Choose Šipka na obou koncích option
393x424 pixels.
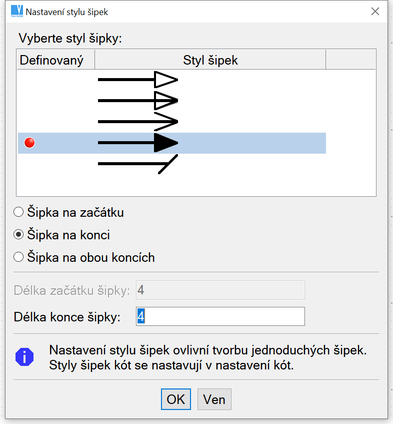tap(18, 257)
